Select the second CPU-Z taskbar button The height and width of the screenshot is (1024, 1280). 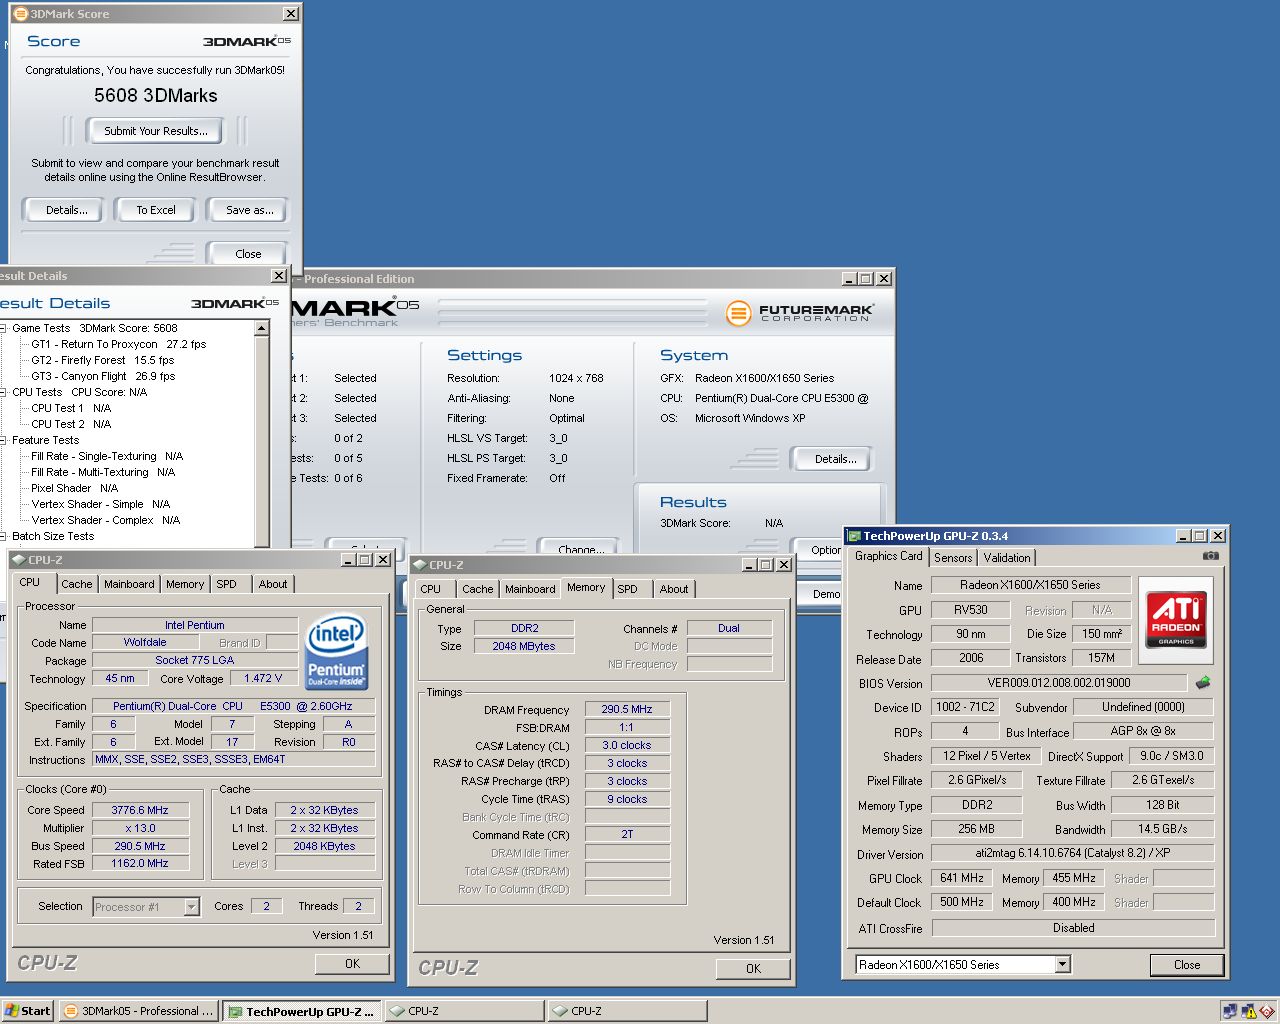[x=628, y=1011]
